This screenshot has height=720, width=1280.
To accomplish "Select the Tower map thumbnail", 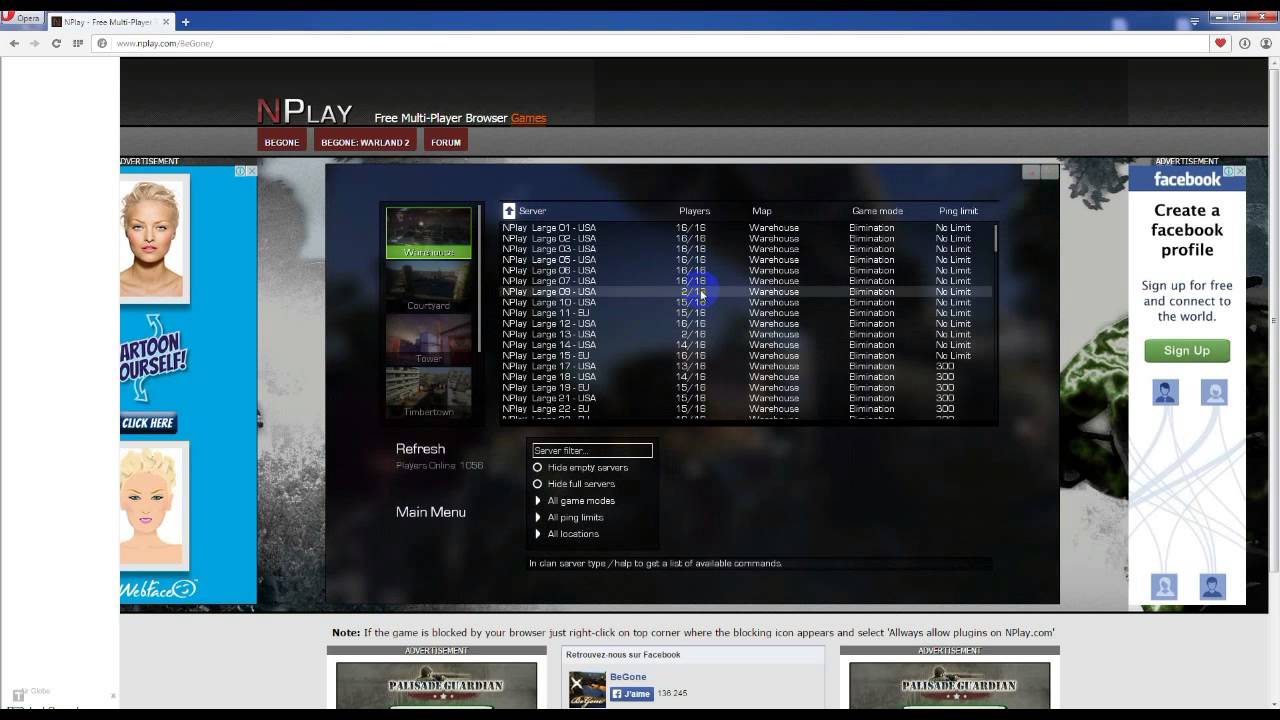I will [x=429, y=340].
